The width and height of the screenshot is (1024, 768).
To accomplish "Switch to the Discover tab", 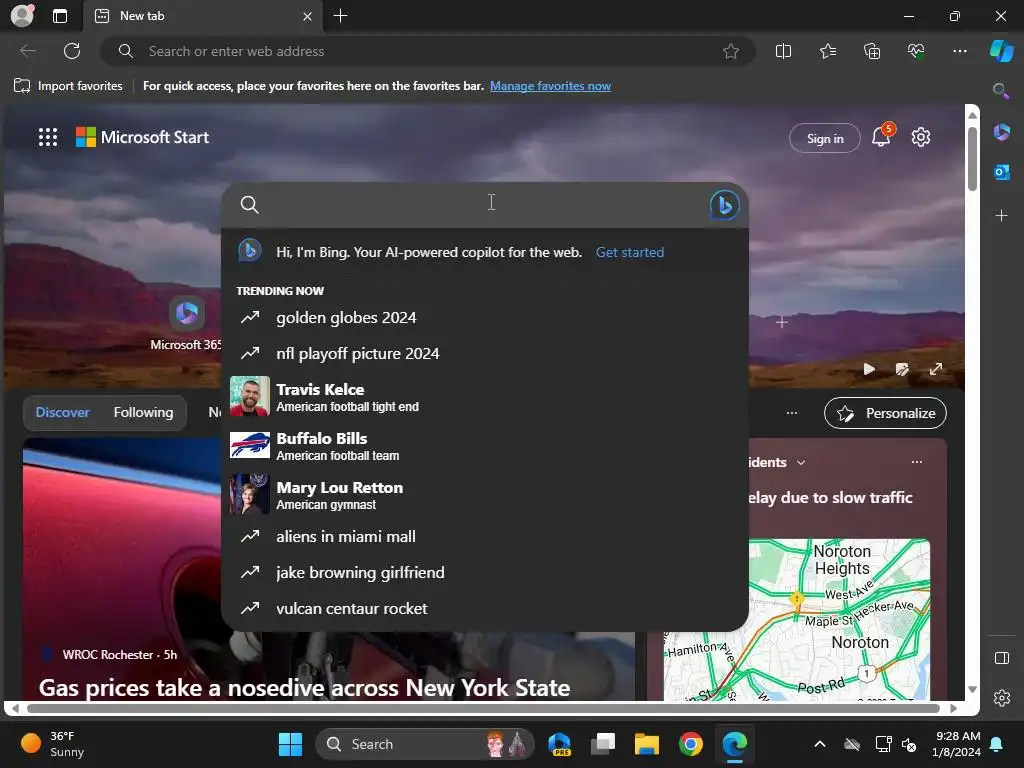I will 63,412.
